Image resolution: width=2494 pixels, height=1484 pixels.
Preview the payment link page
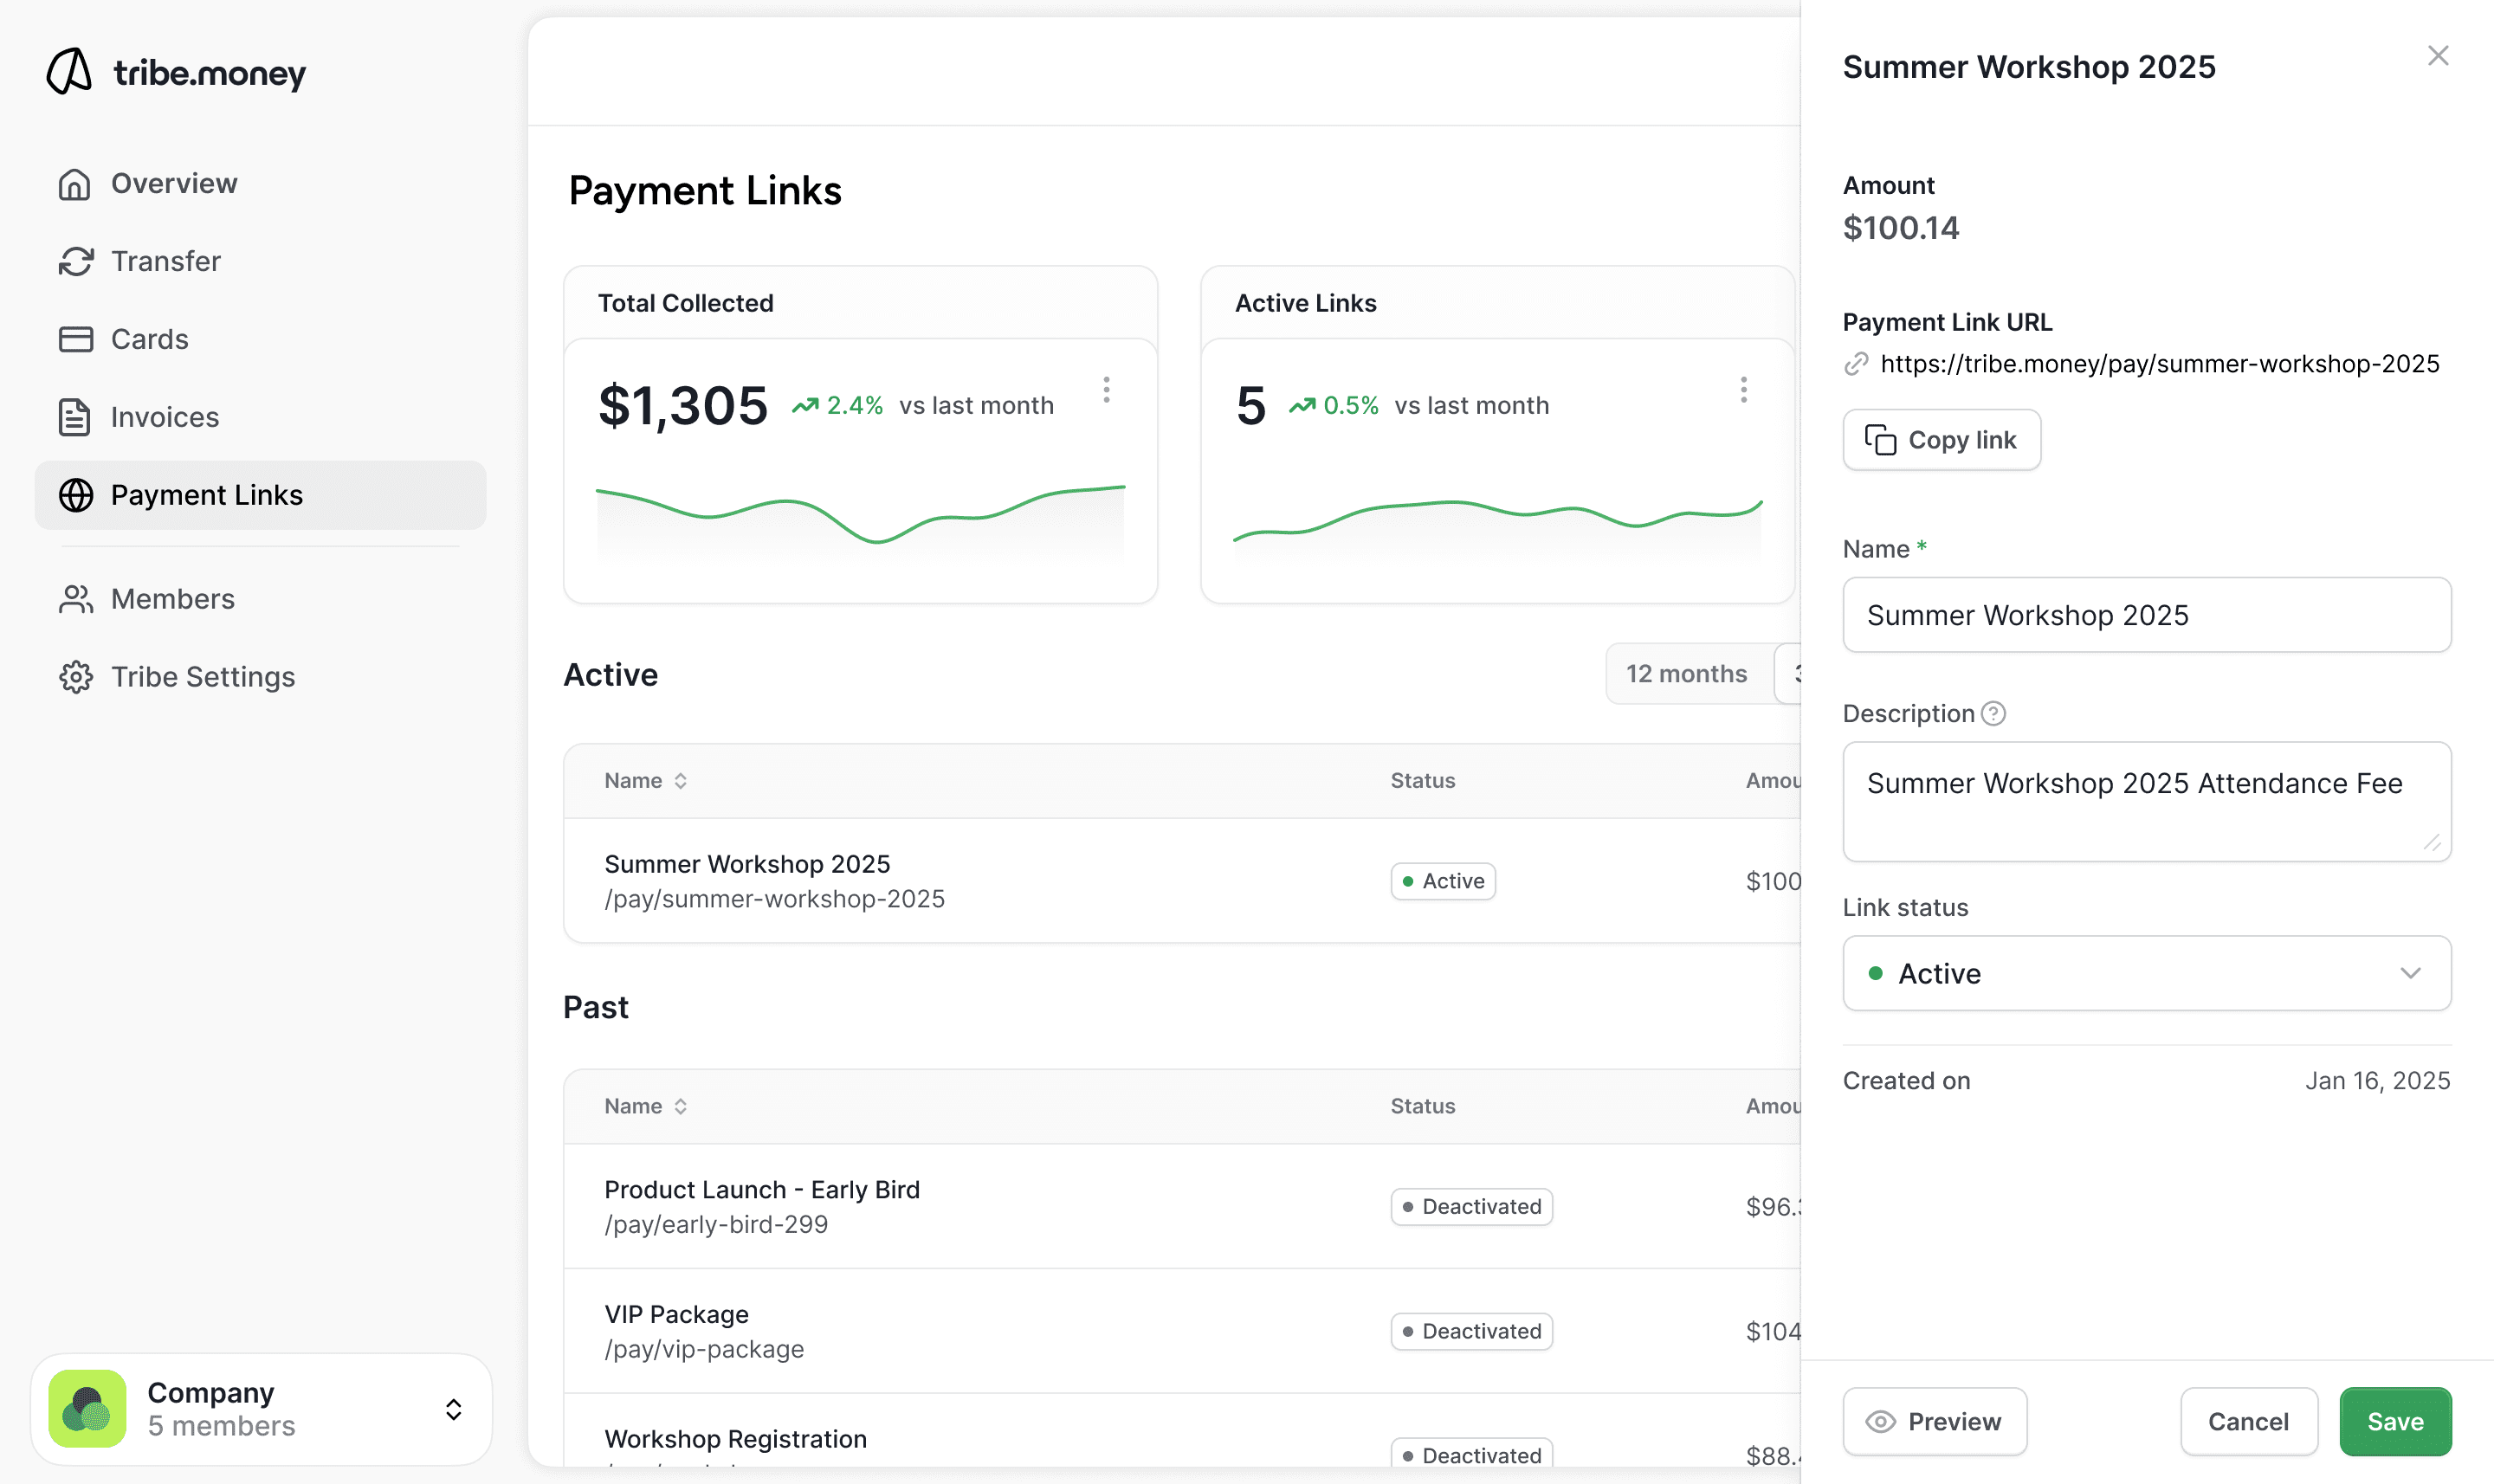point(1934,1422)
